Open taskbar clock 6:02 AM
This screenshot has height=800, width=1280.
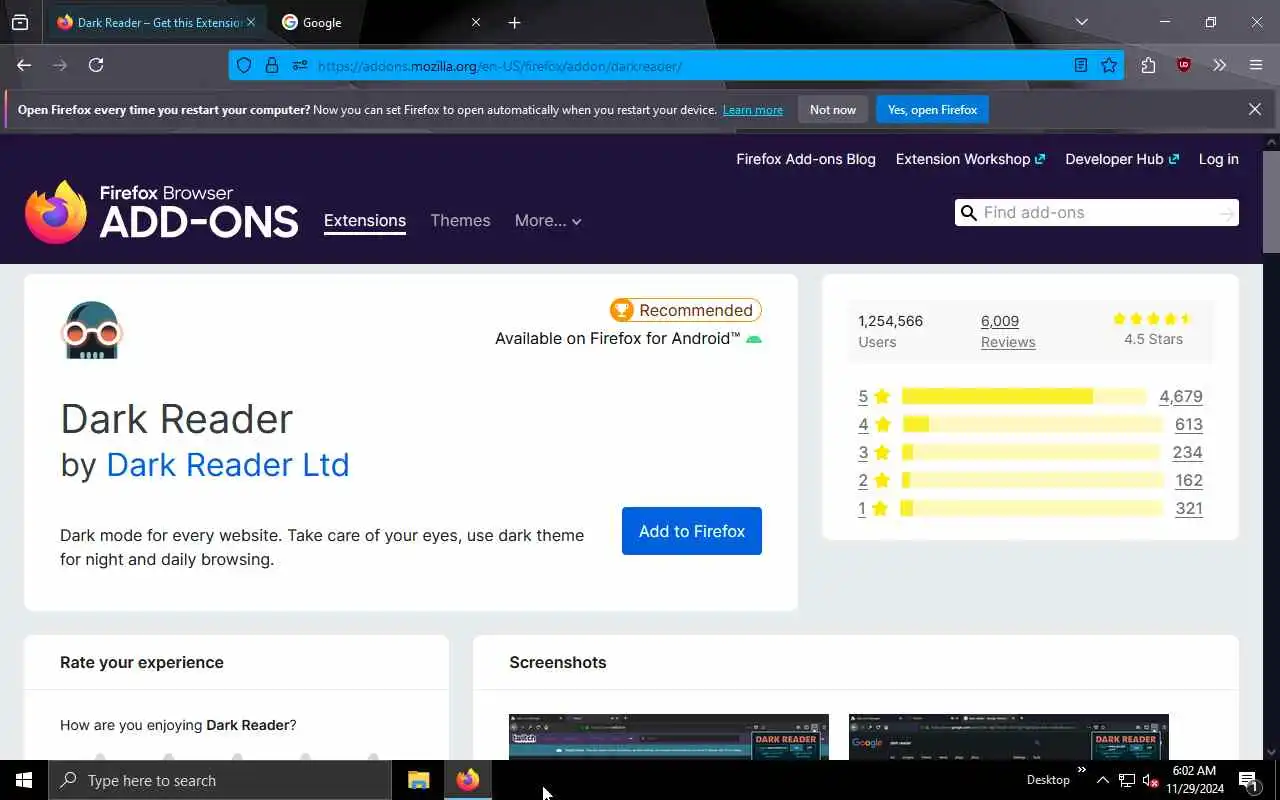[x=1194, y=780]
